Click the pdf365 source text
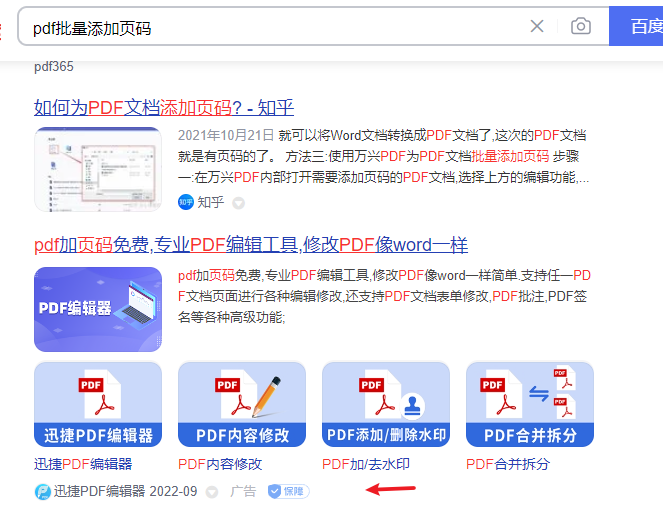 point(54,66)
